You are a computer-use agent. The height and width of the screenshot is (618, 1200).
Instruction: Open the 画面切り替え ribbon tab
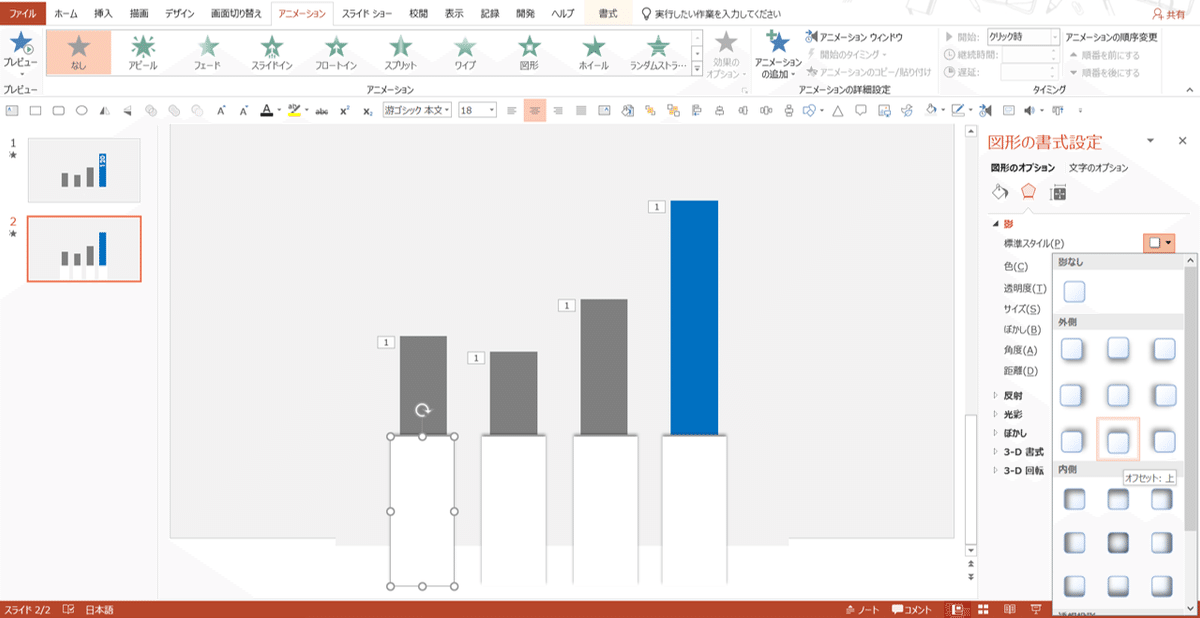pos(235,14)
